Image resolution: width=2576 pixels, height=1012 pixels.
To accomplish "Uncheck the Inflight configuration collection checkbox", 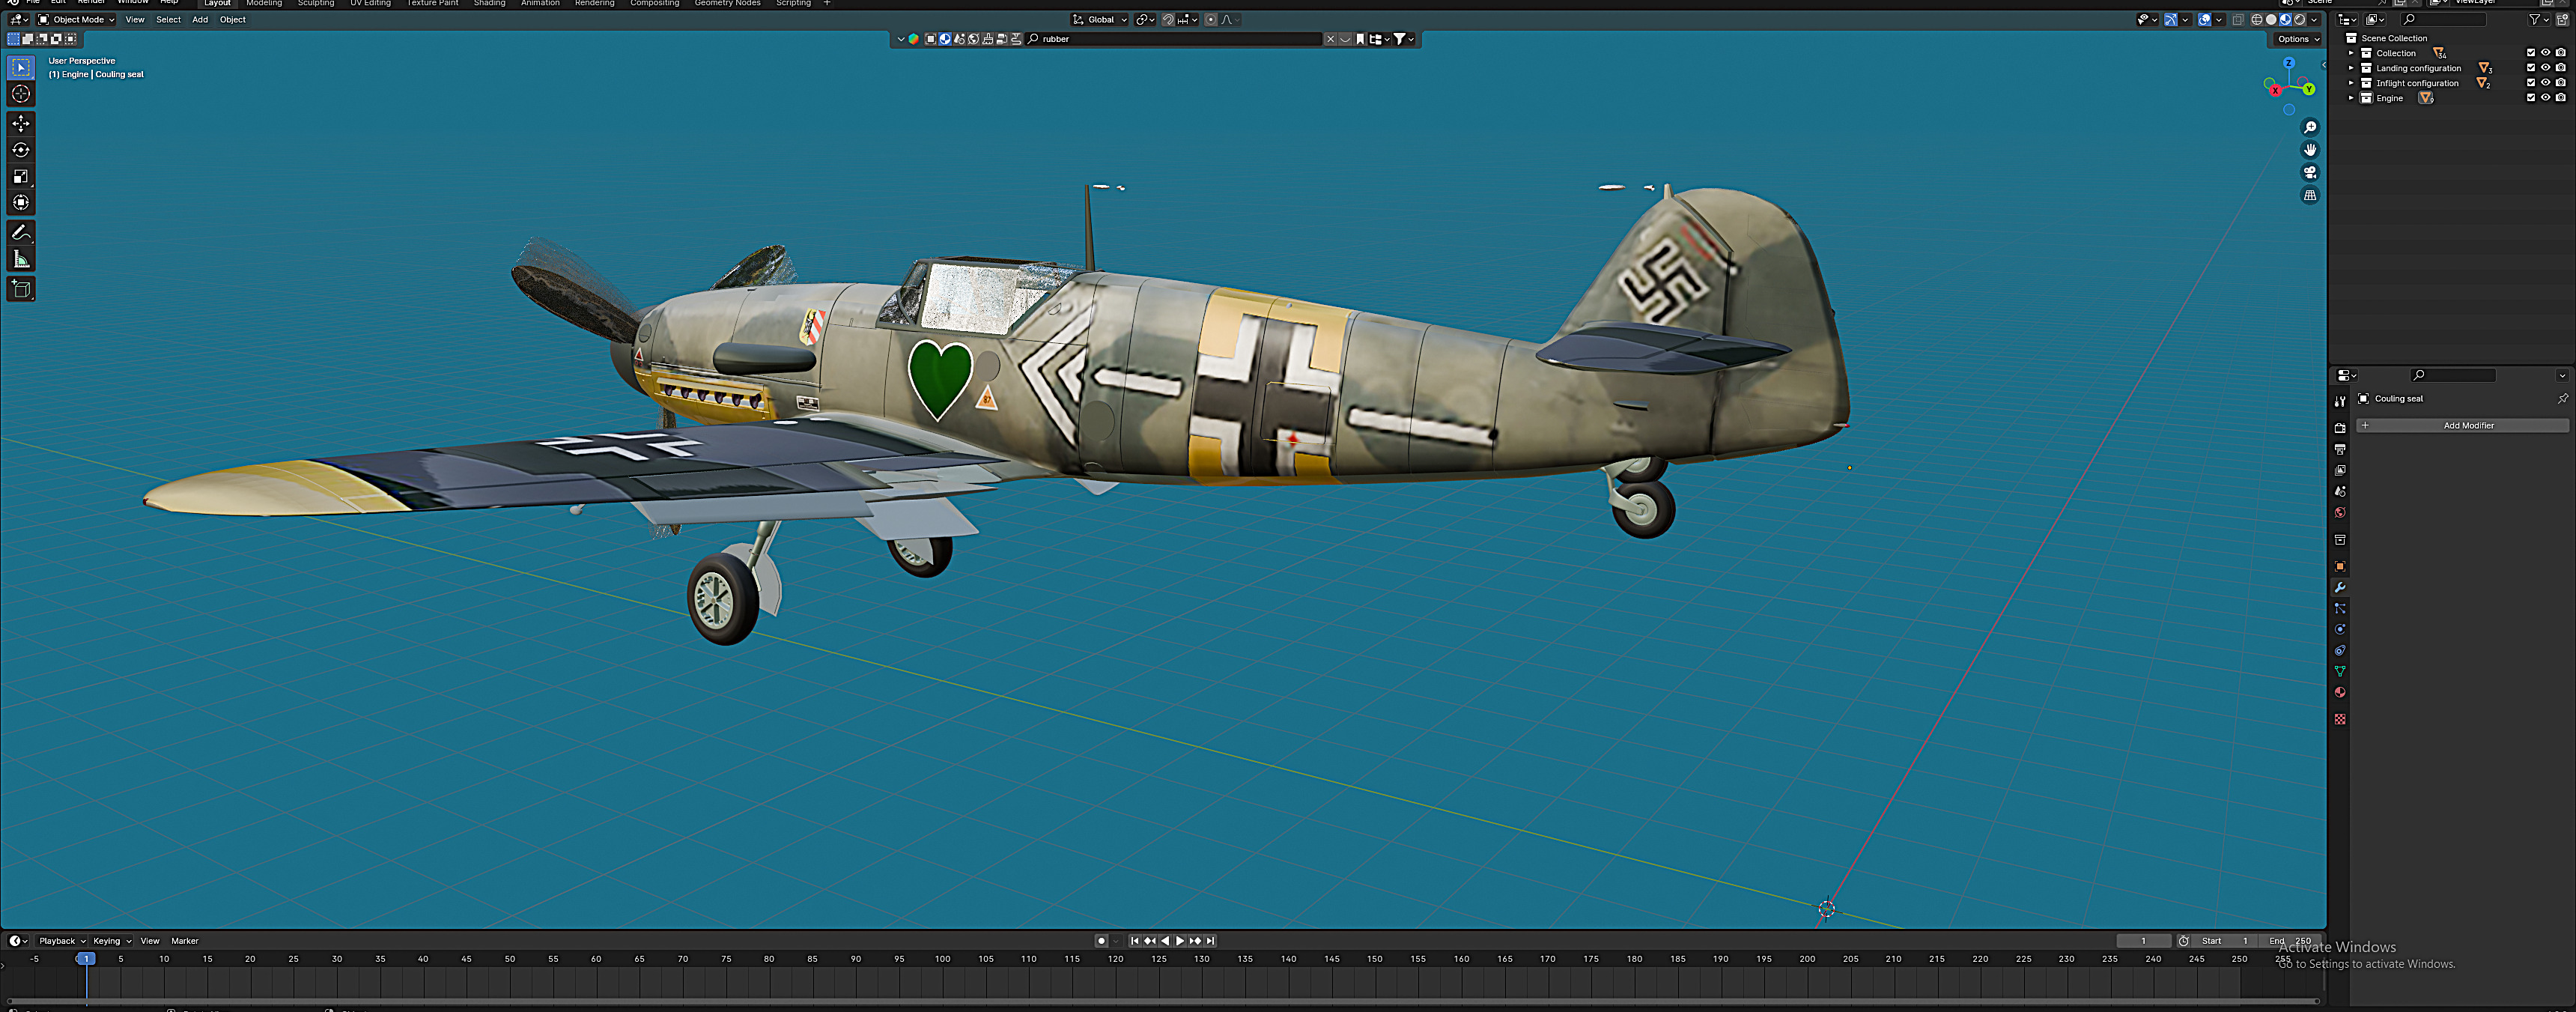I will [x=2531, y=83].
